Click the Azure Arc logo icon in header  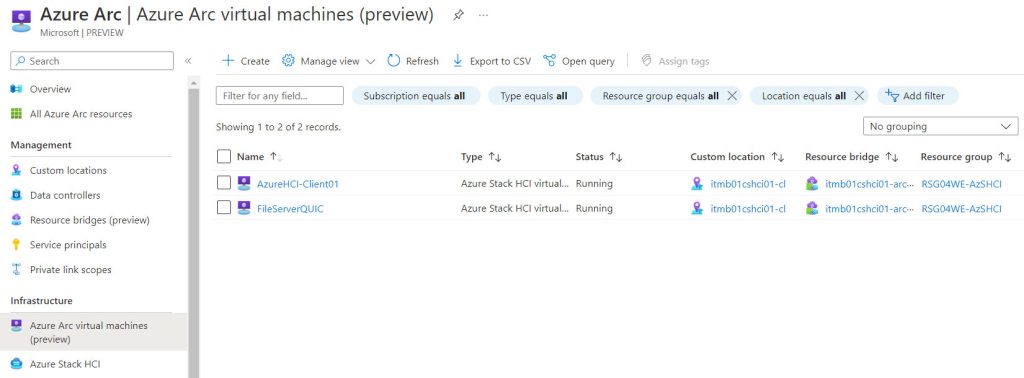point(21,21)
